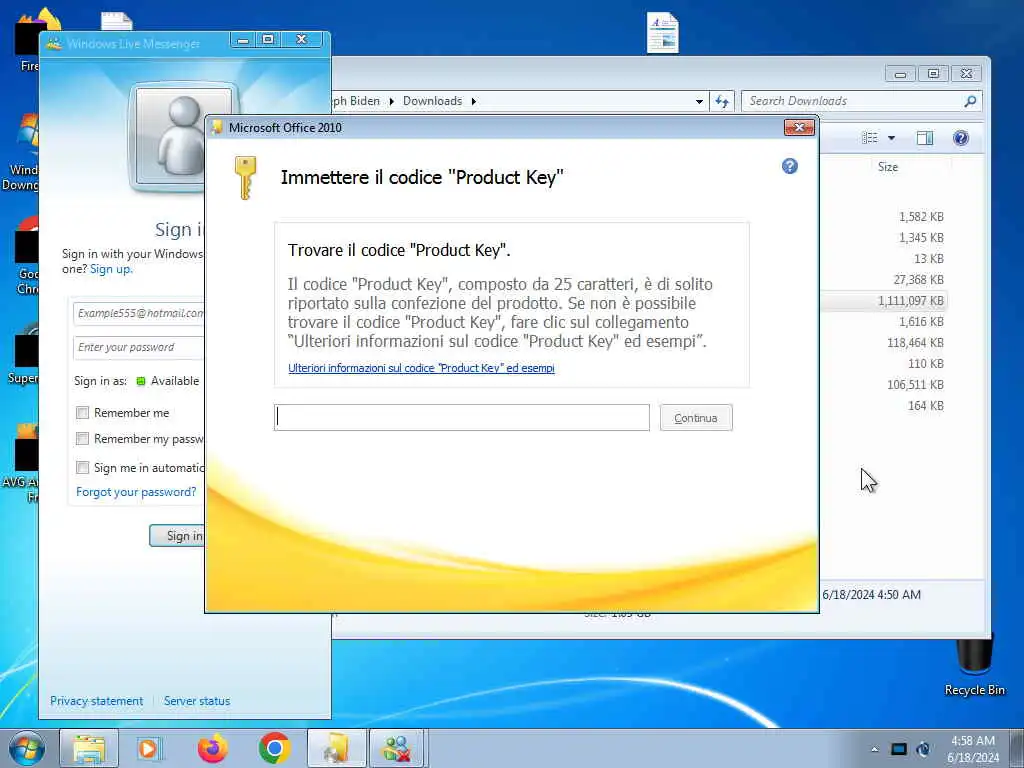
Task: Switch to Windows Live Messenger taskbar item
Action: coord(398,748)
